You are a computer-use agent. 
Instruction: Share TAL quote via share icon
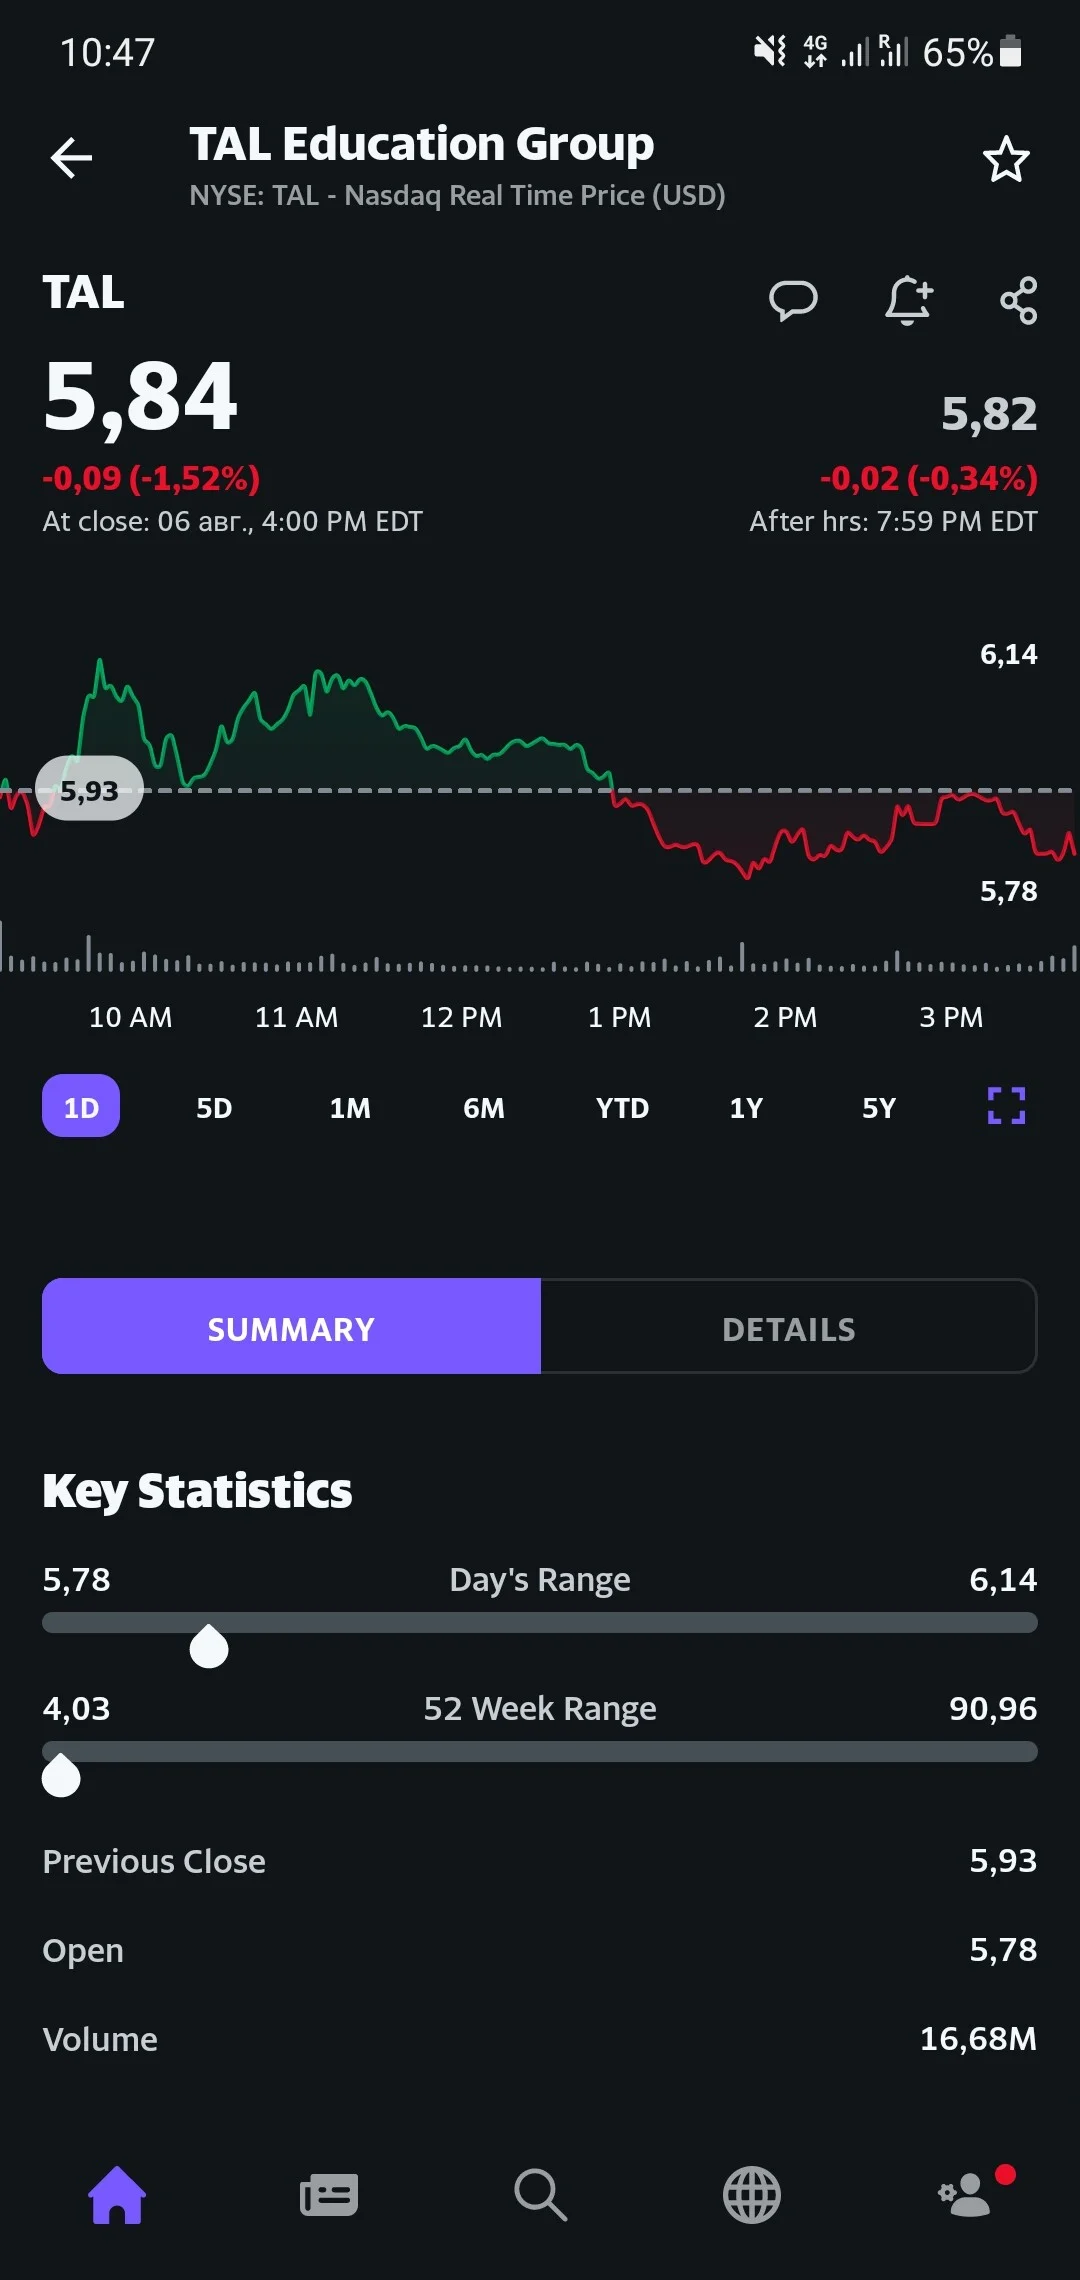click(1019, 300)
